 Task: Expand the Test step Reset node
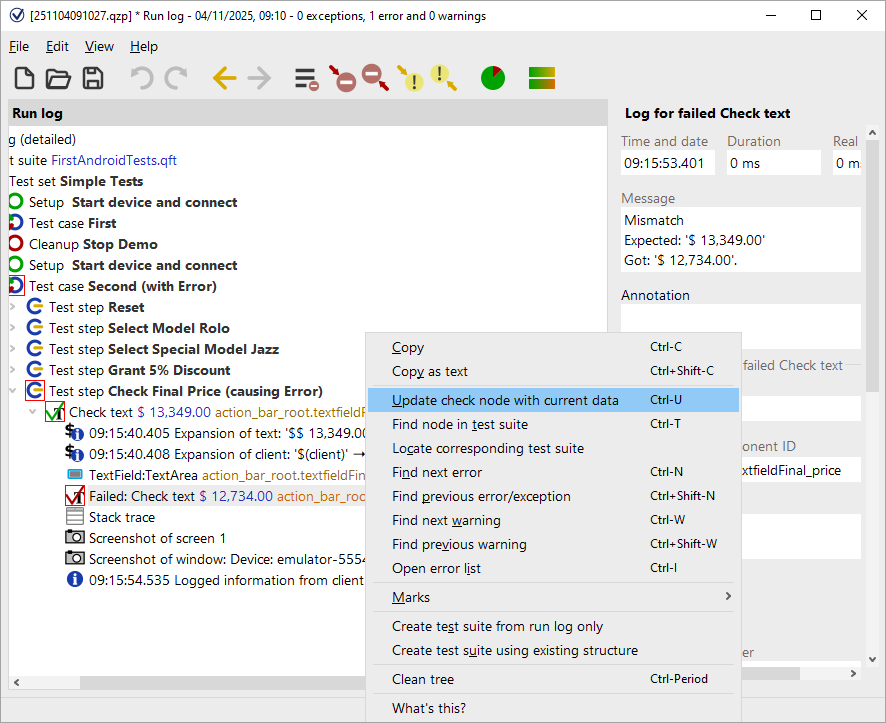tap(13, 307)
